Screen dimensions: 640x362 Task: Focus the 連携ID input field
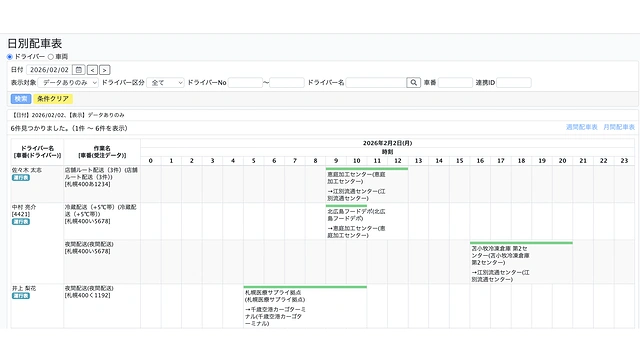(x=513, y=82)
